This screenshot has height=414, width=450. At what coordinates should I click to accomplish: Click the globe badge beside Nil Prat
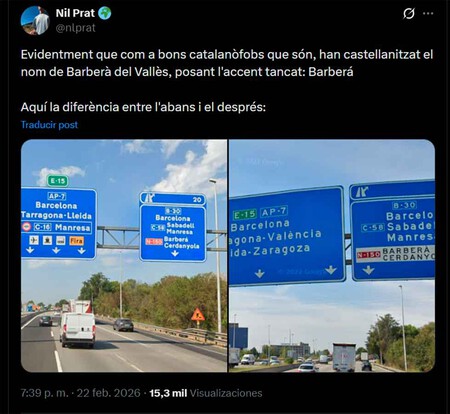pos(105,13)
